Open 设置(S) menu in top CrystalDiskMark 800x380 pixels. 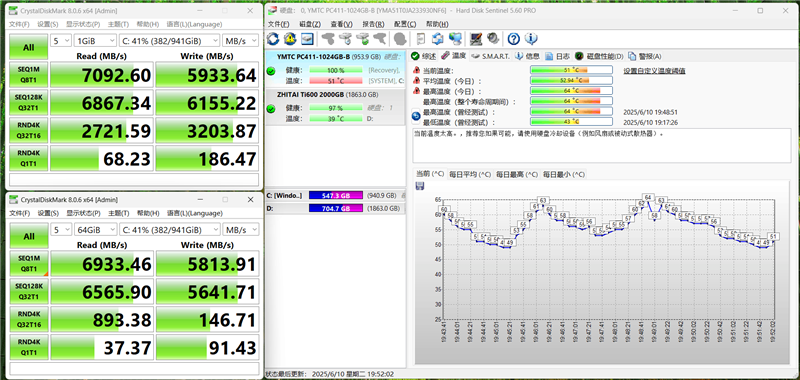(47, 24)
